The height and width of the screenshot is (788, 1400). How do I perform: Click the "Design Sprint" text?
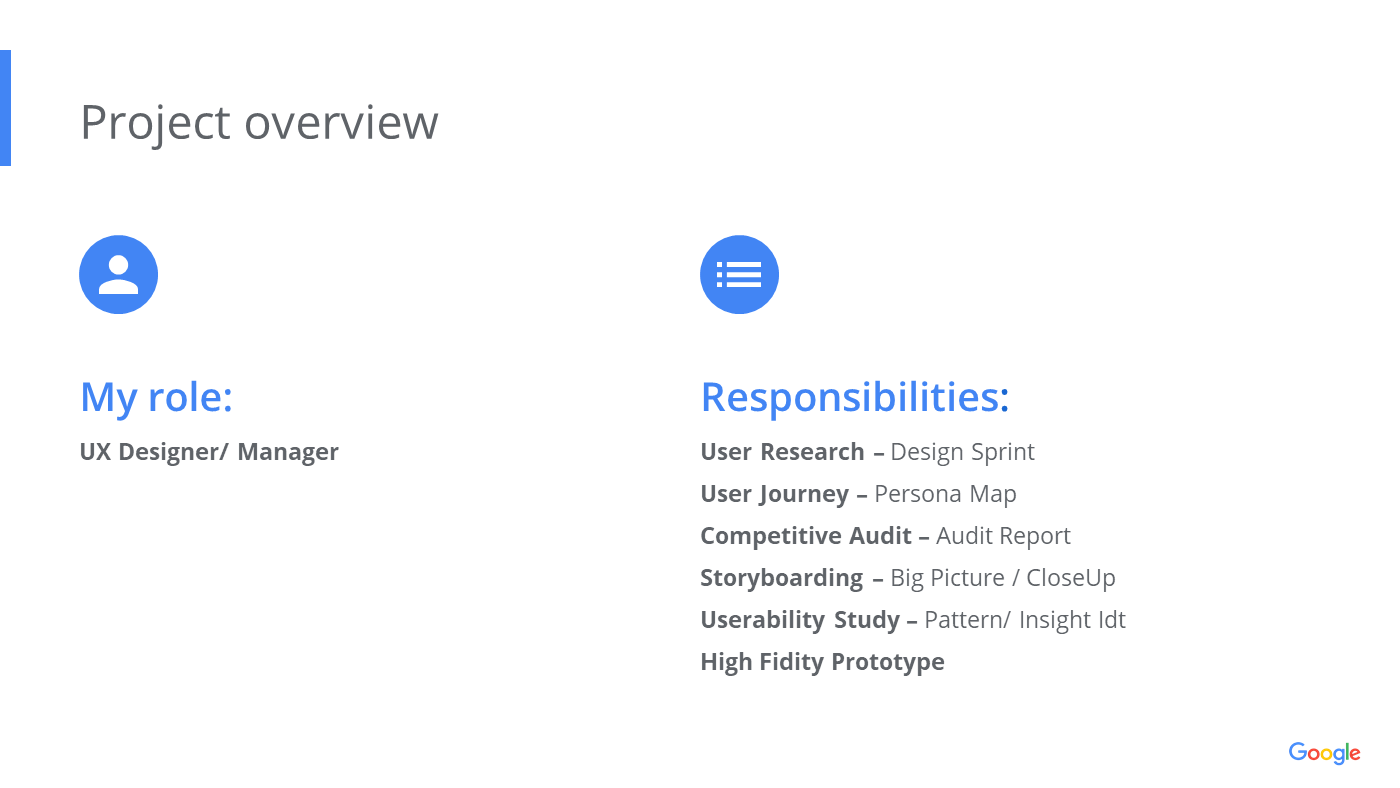coord(962,452)
